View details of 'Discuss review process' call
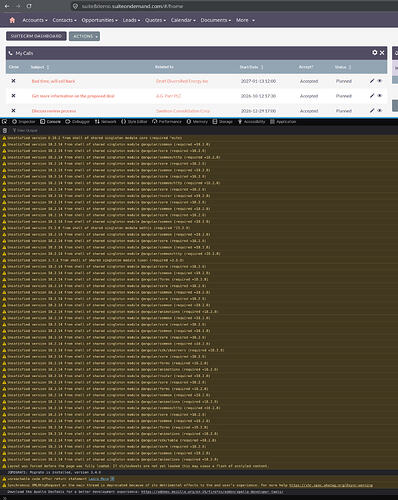 379,110
